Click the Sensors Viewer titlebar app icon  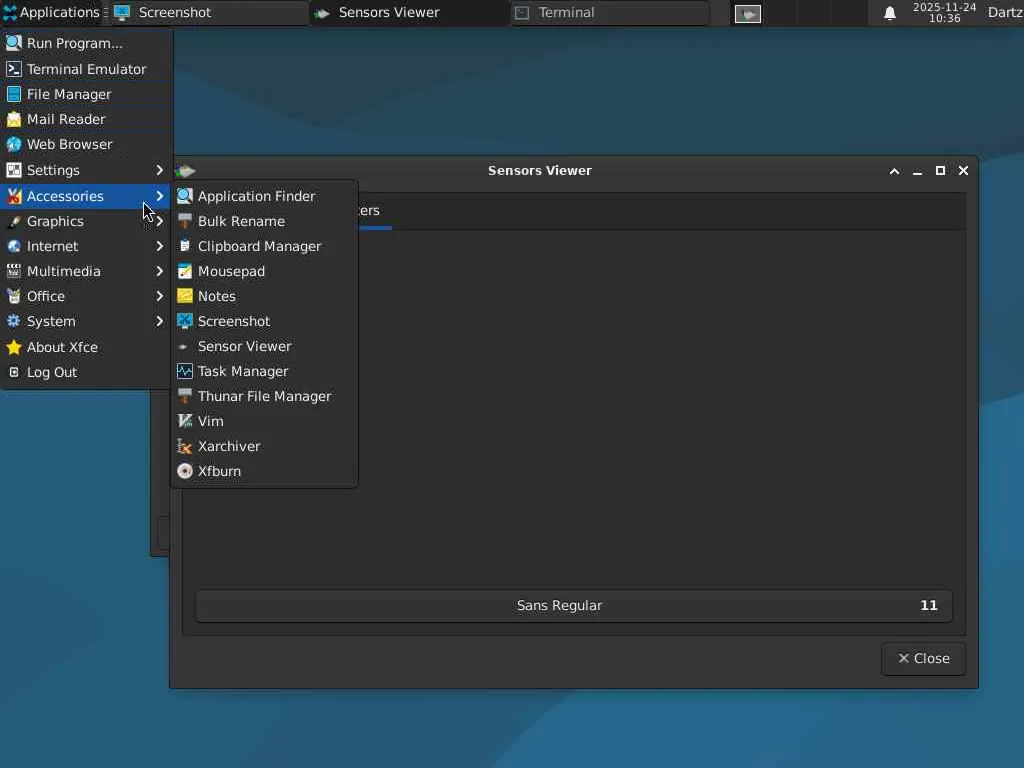coord(186,170)
